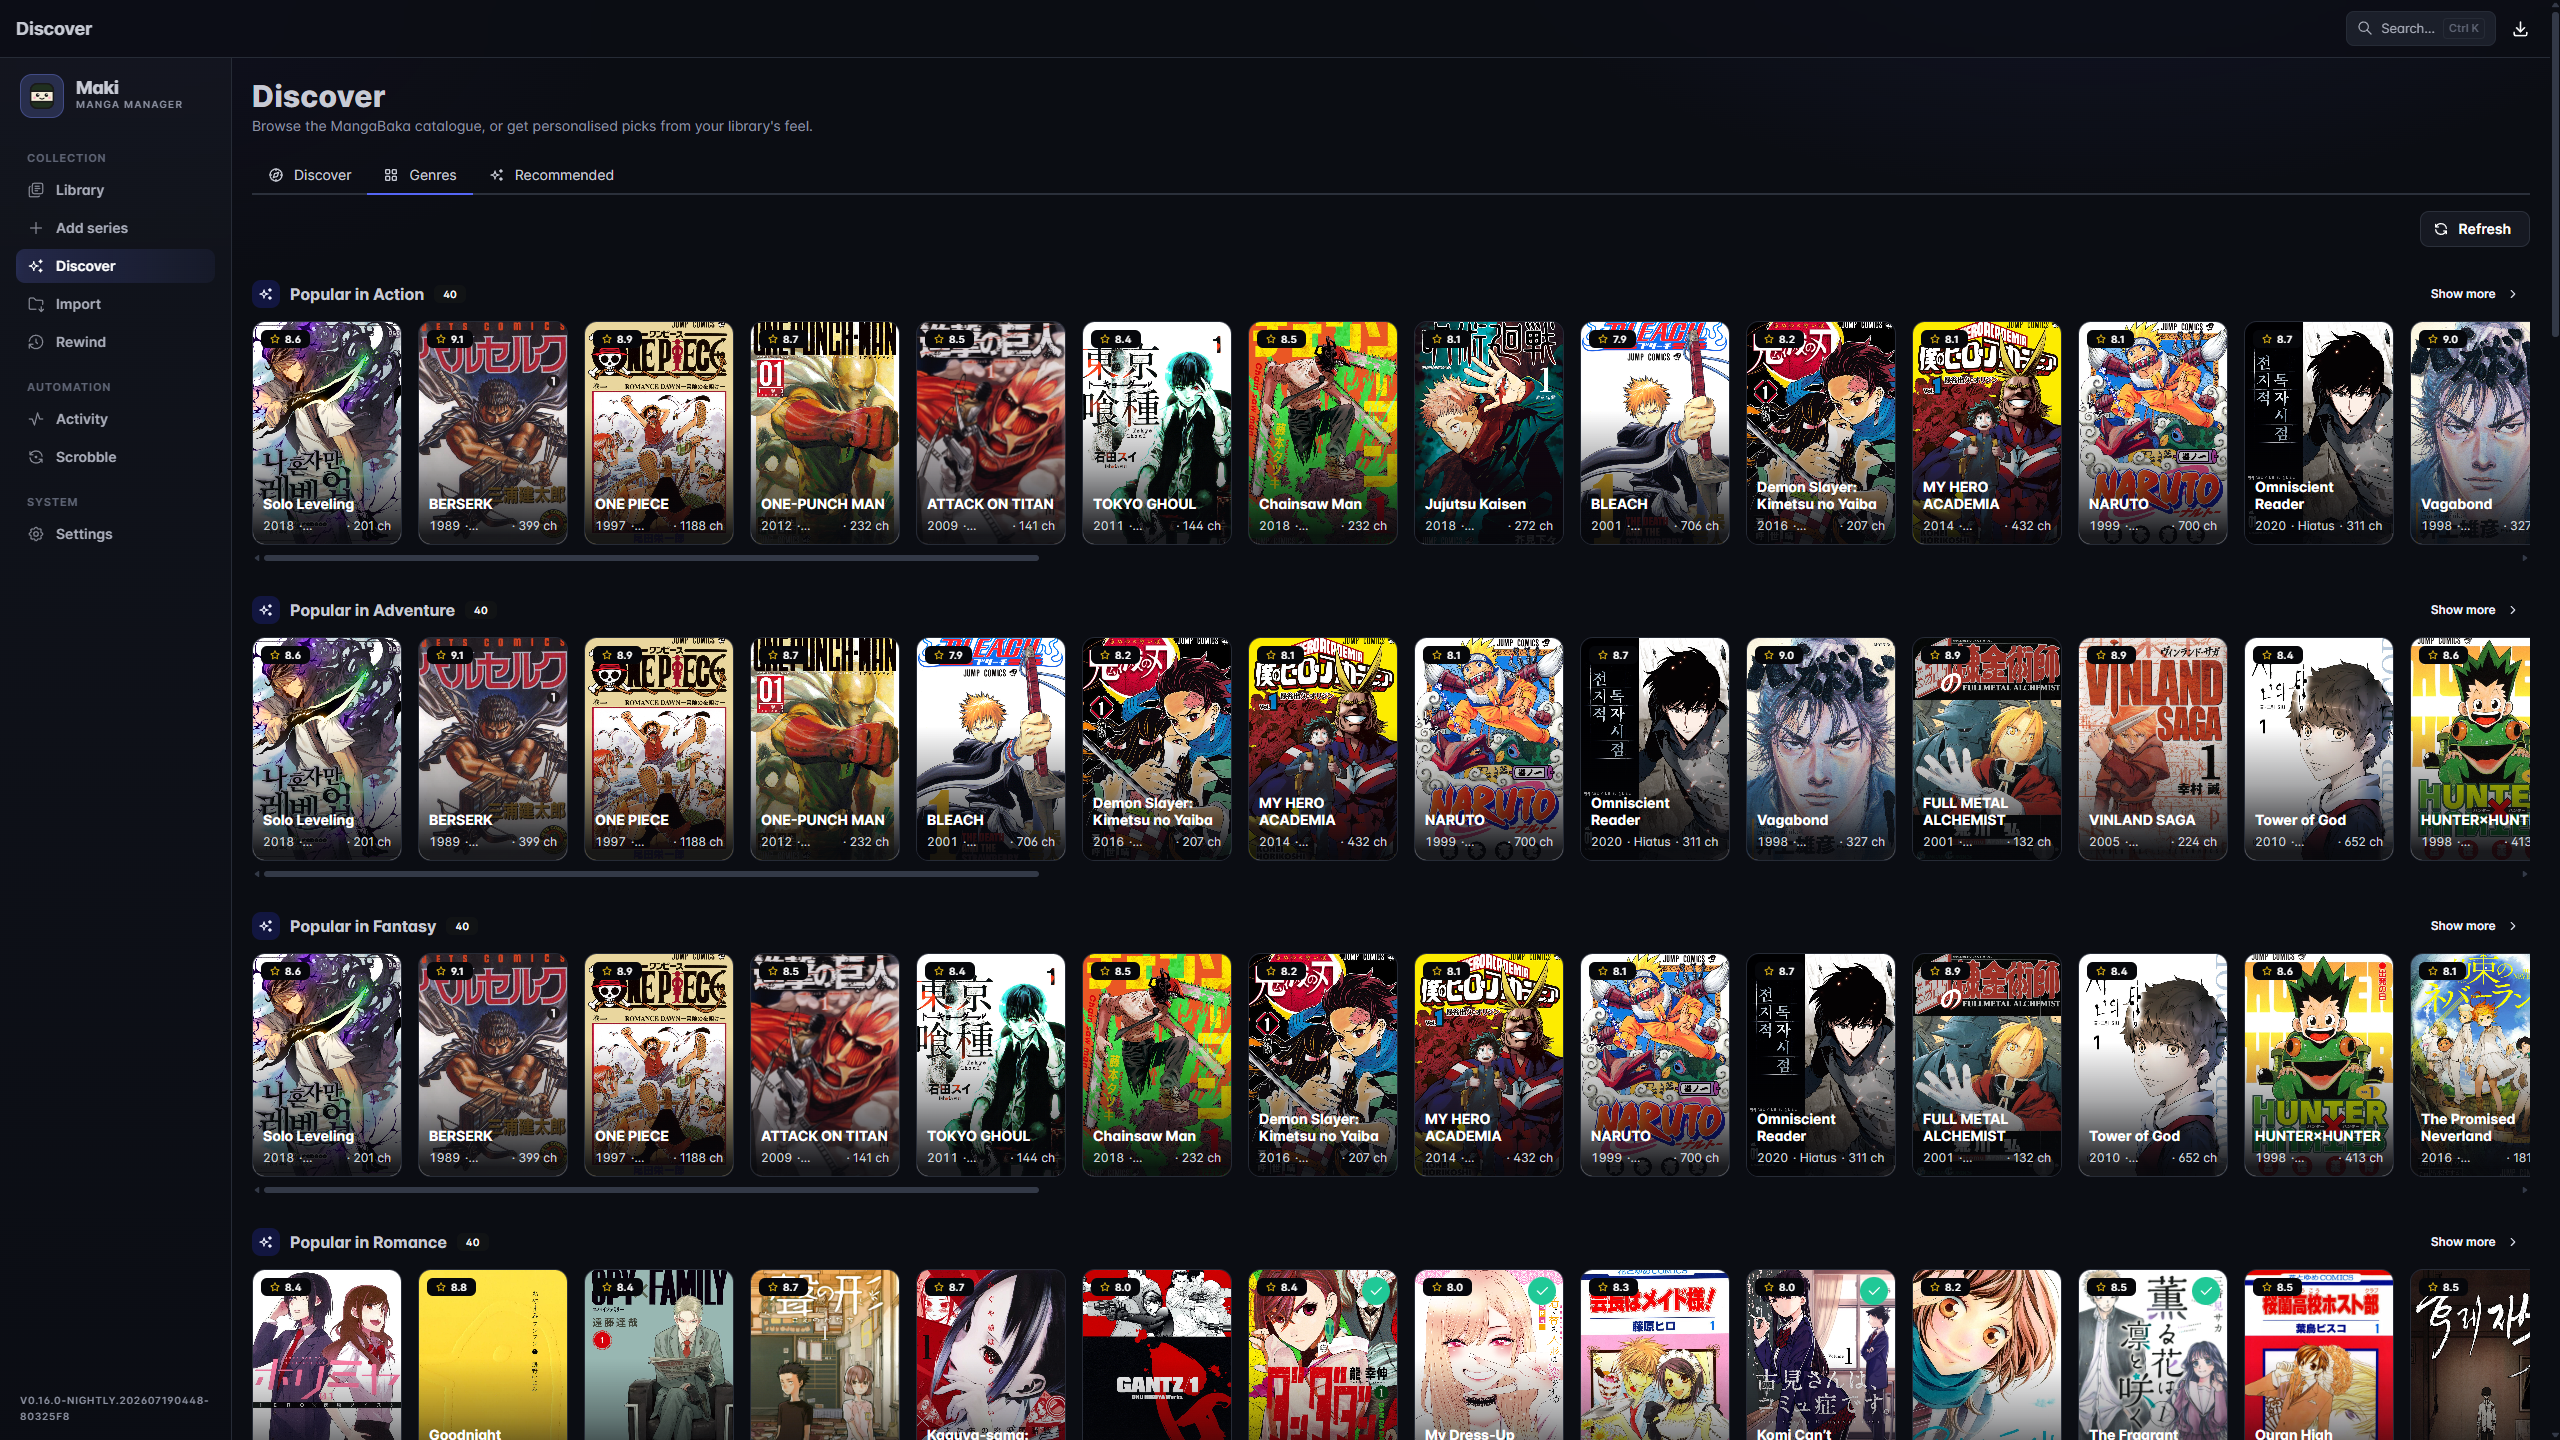Click the green checkmark on My Dress-Up cover
The width and height of the screenshot is (2560, 1440).
click(x=1542, y=1291)
